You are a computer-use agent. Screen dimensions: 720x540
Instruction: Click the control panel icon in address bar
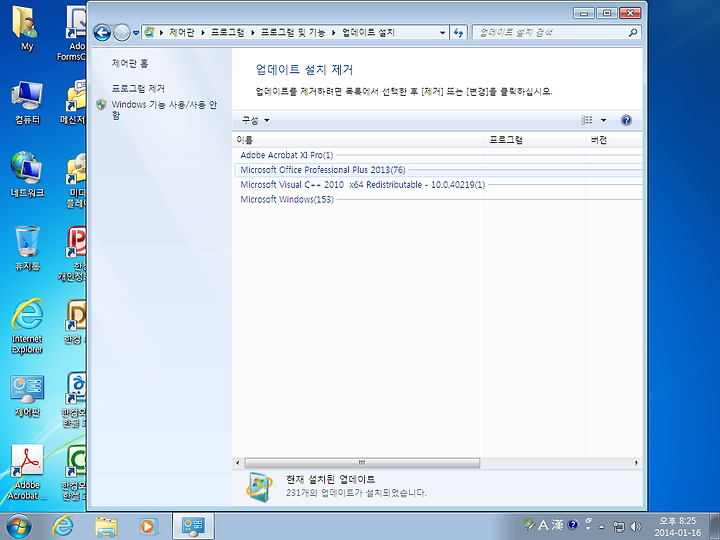coord(149,32)
